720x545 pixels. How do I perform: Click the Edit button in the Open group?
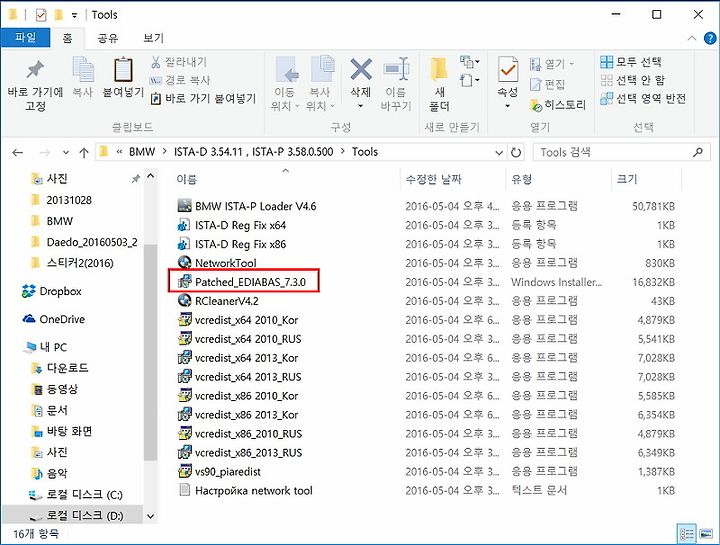click(547, 84)
